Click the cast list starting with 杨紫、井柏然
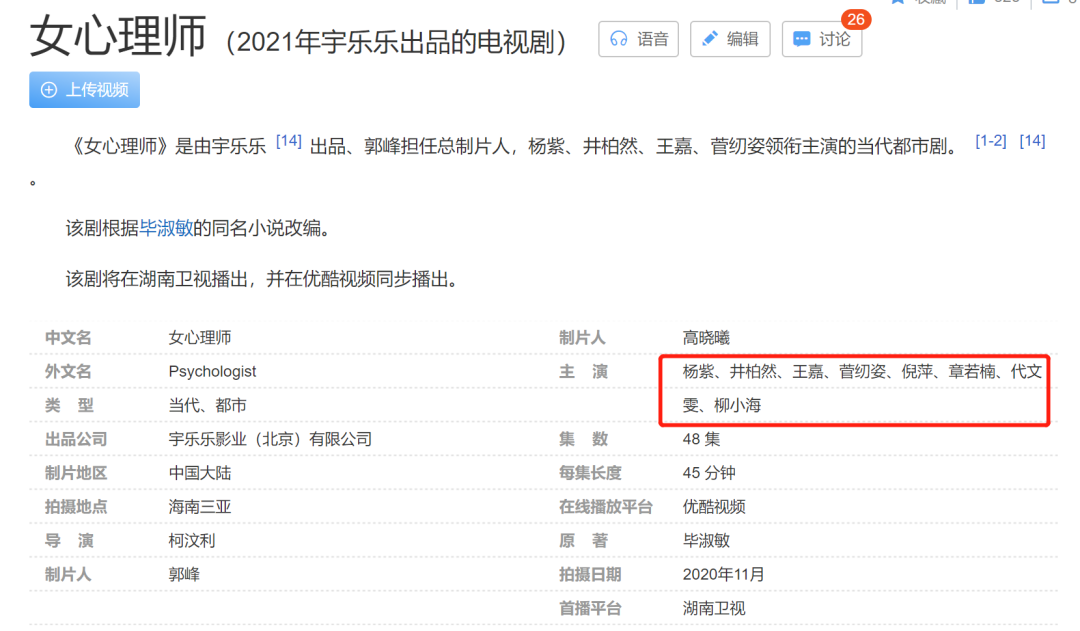 click(x=862, y=389)
